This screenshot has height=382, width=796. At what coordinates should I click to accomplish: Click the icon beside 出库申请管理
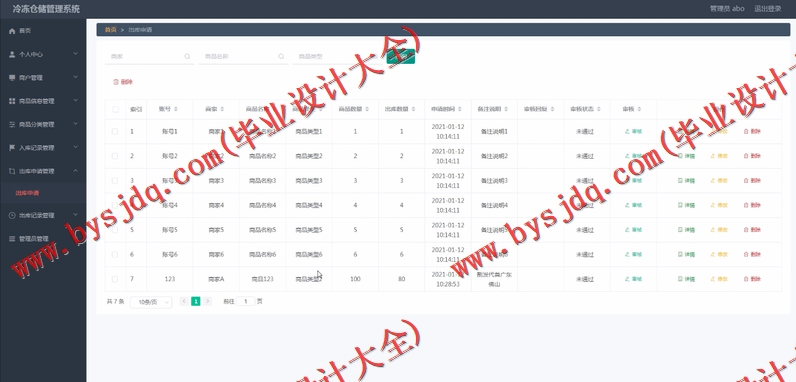[12, 171]
